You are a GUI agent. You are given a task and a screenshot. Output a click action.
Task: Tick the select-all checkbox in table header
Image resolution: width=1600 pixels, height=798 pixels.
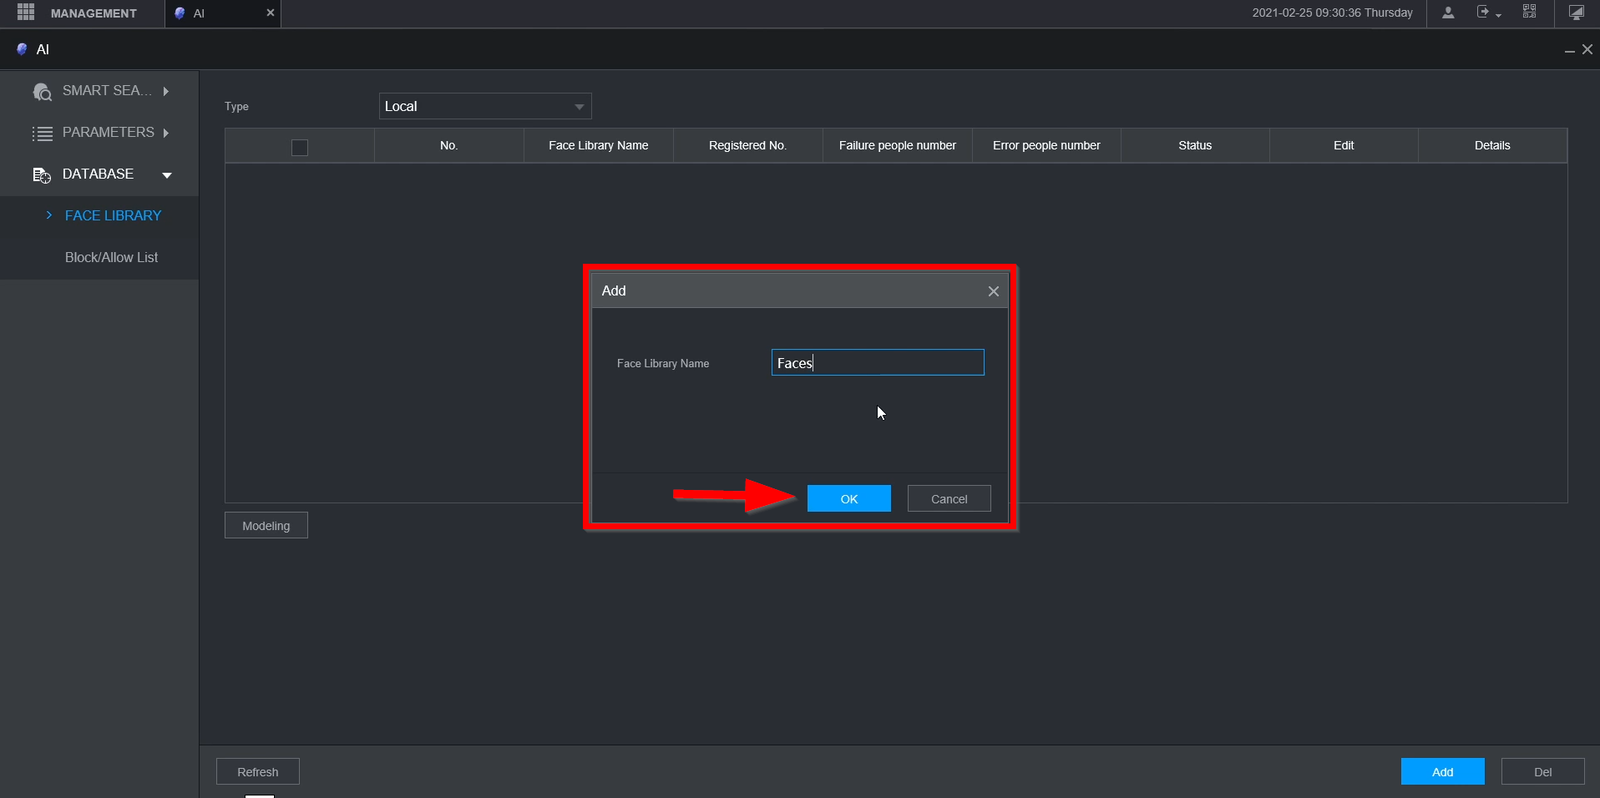(299, 147)
